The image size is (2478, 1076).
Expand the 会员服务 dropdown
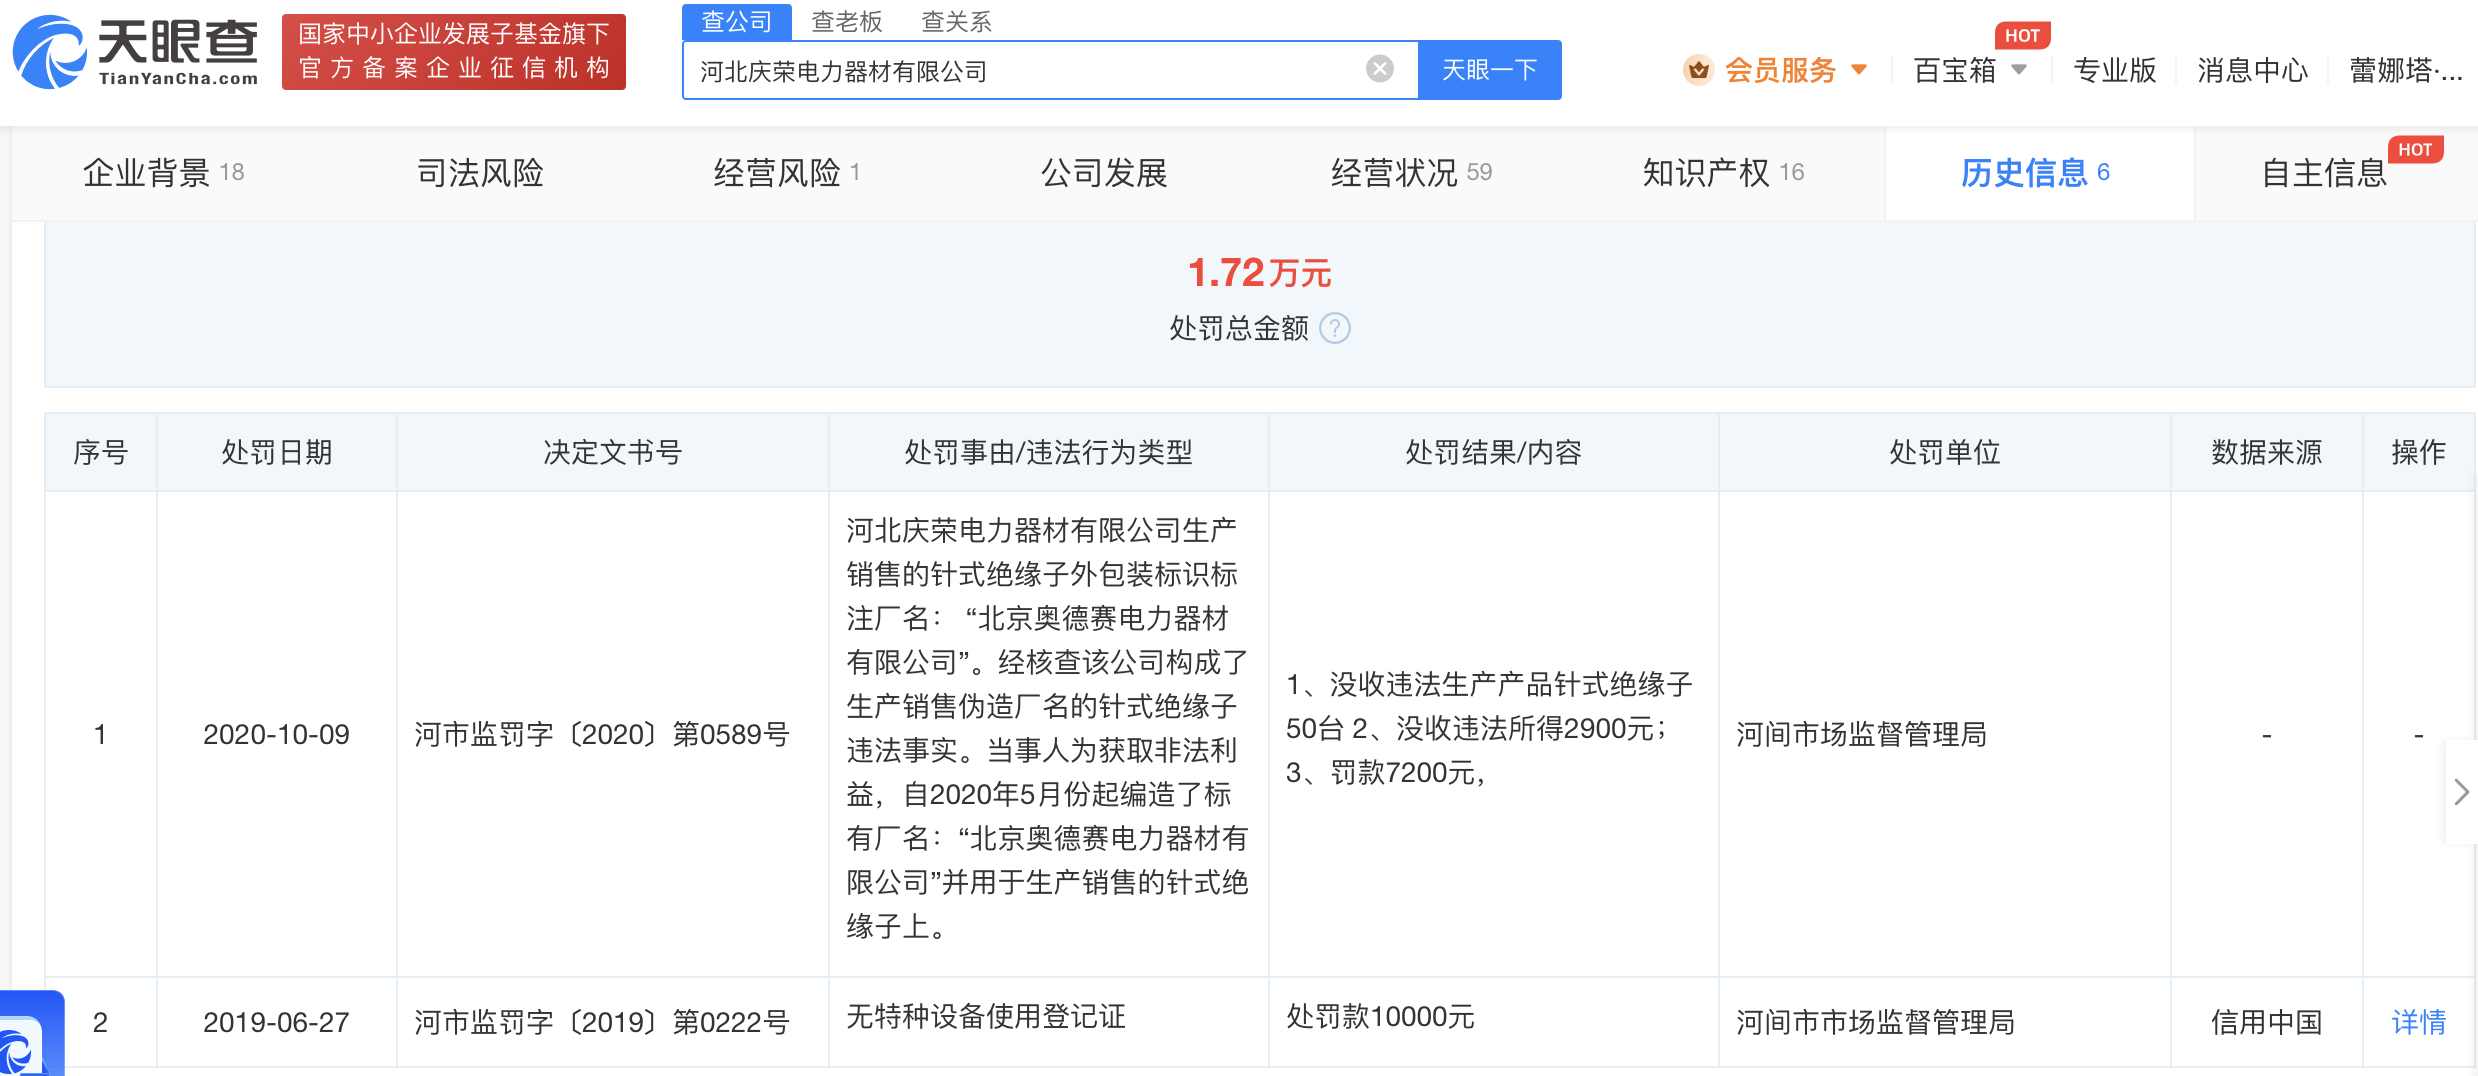coord(1859,70)
